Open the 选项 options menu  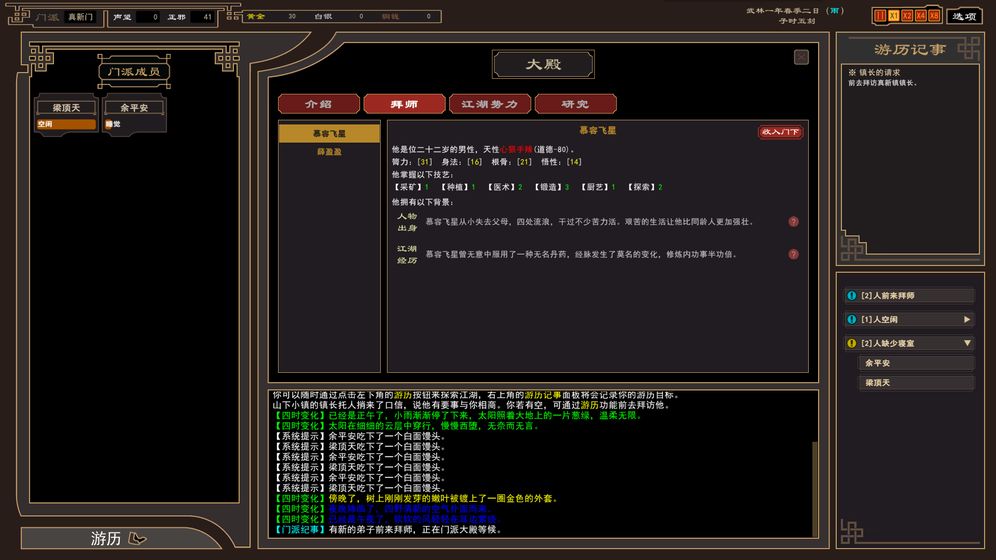click(x=964, y=16)
